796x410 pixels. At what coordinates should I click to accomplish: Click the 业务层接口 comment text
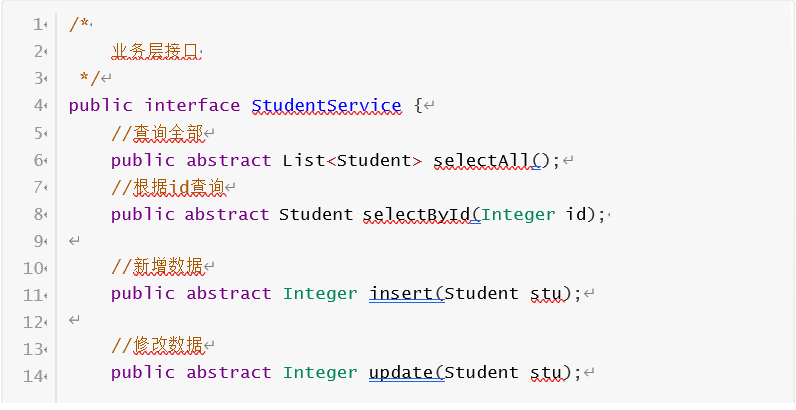pos(155,51)
